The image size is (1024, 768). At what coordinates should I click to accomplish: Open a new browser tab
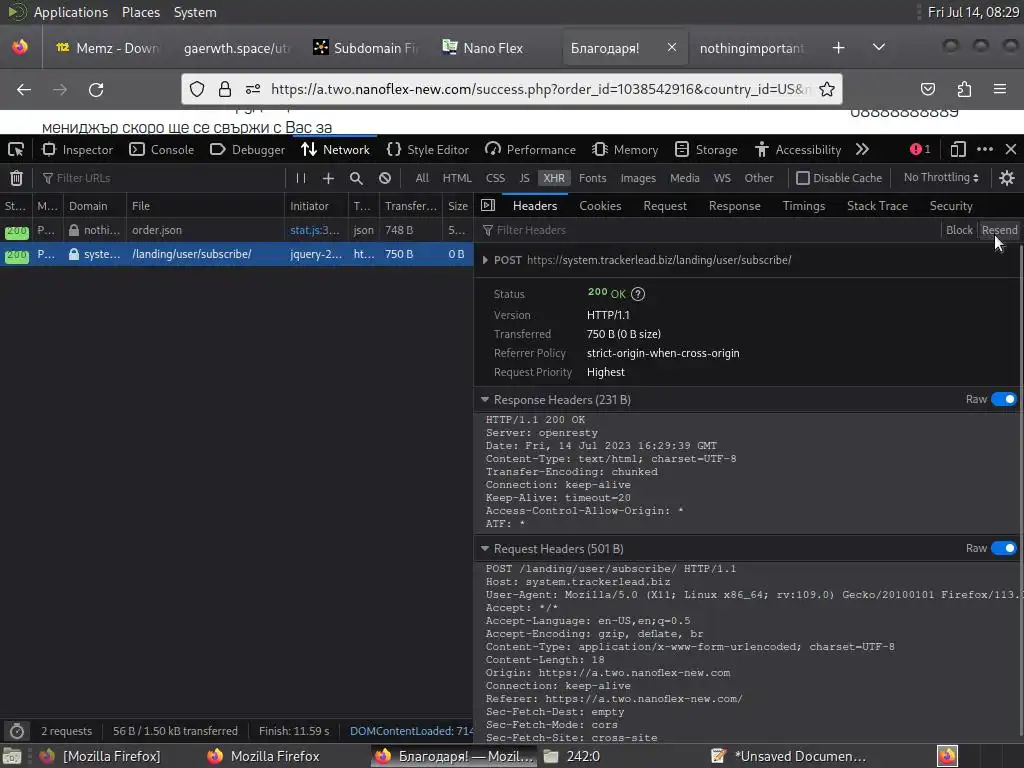click(839, 48)
